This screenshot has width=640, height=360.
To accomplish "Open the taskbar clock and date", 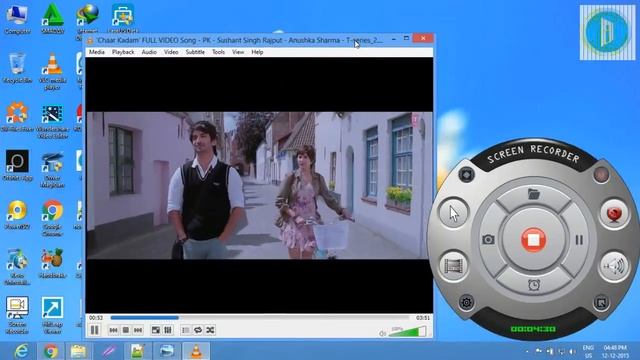I will (615, 351).
